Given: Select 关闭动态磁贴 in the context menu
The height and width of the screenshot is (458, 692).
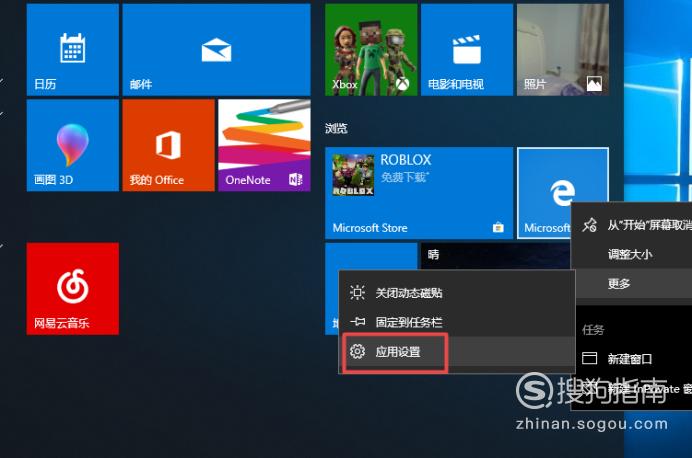Looking at the screenshot, I should (x=457, y=293).
